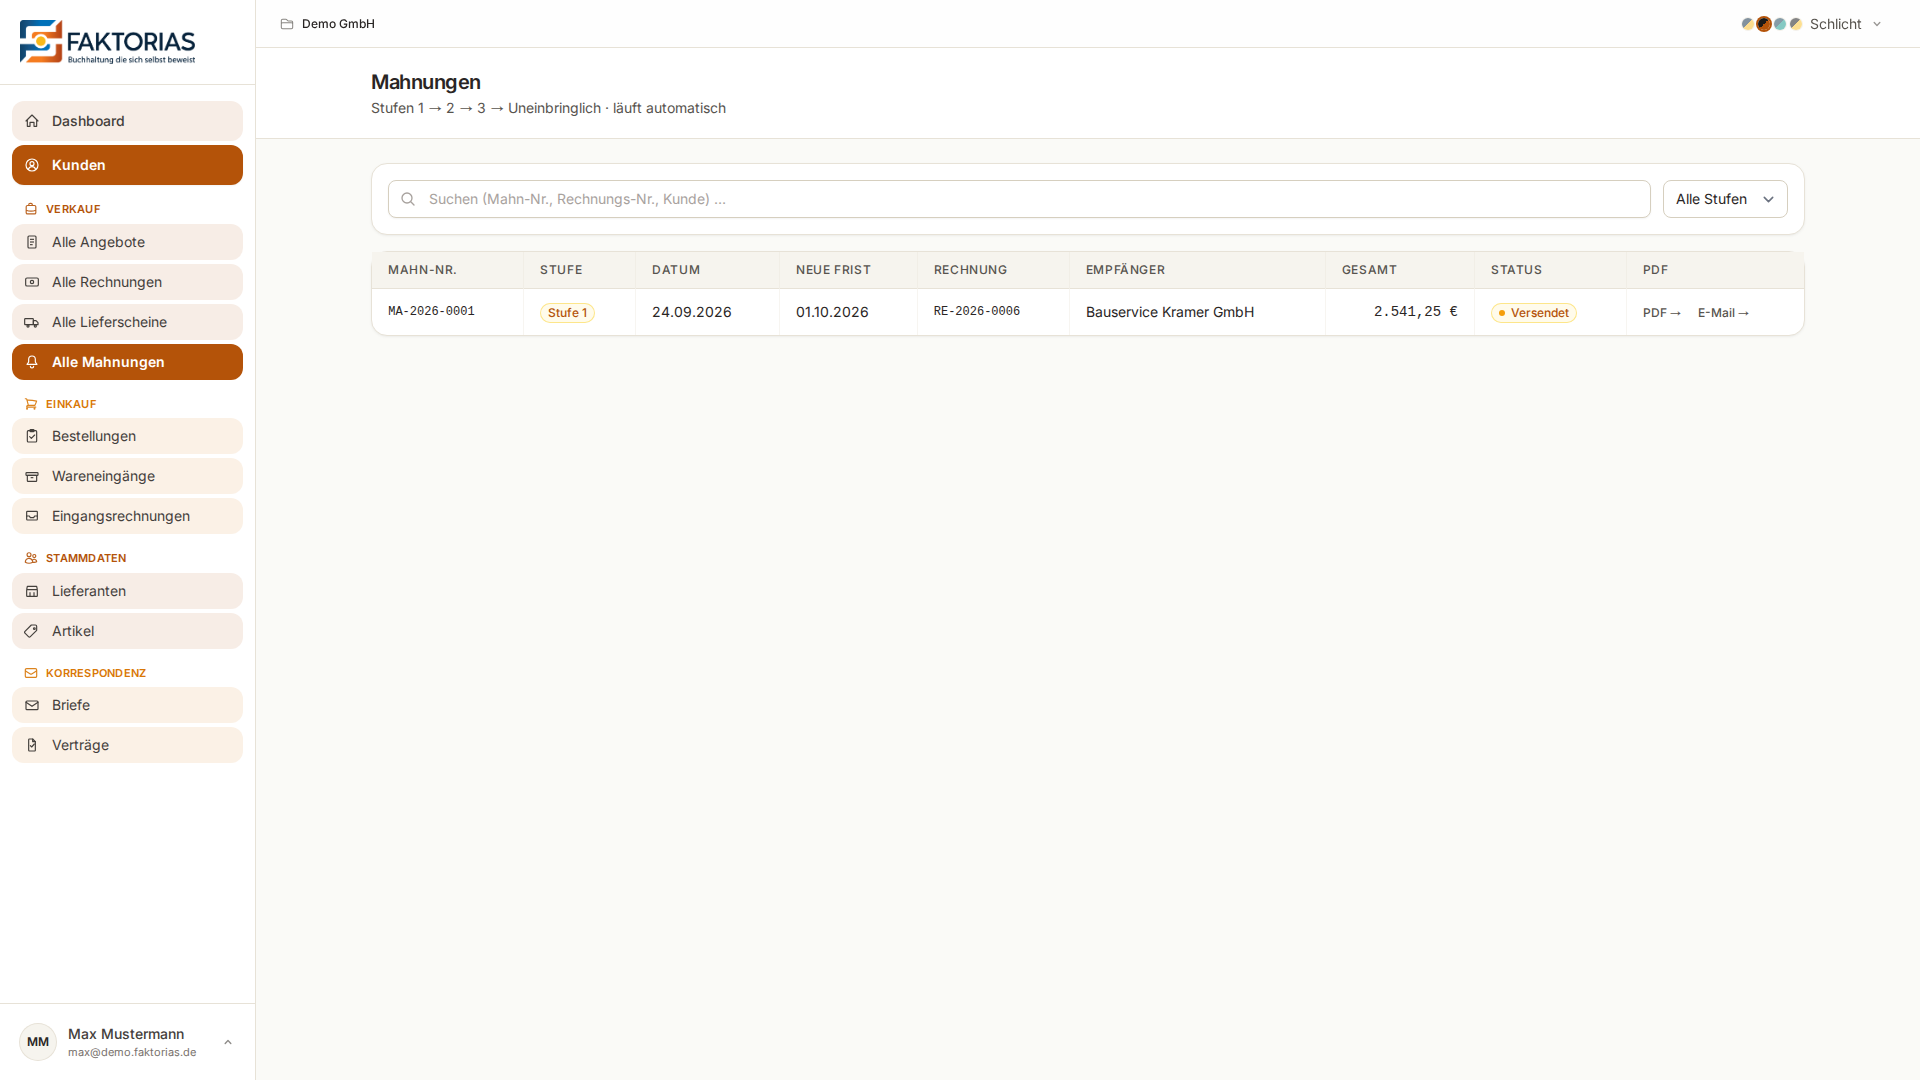The image size is (1920, 1080).
Task: Focus the Mahn-Nr. search field
Action: point(1019,199)
